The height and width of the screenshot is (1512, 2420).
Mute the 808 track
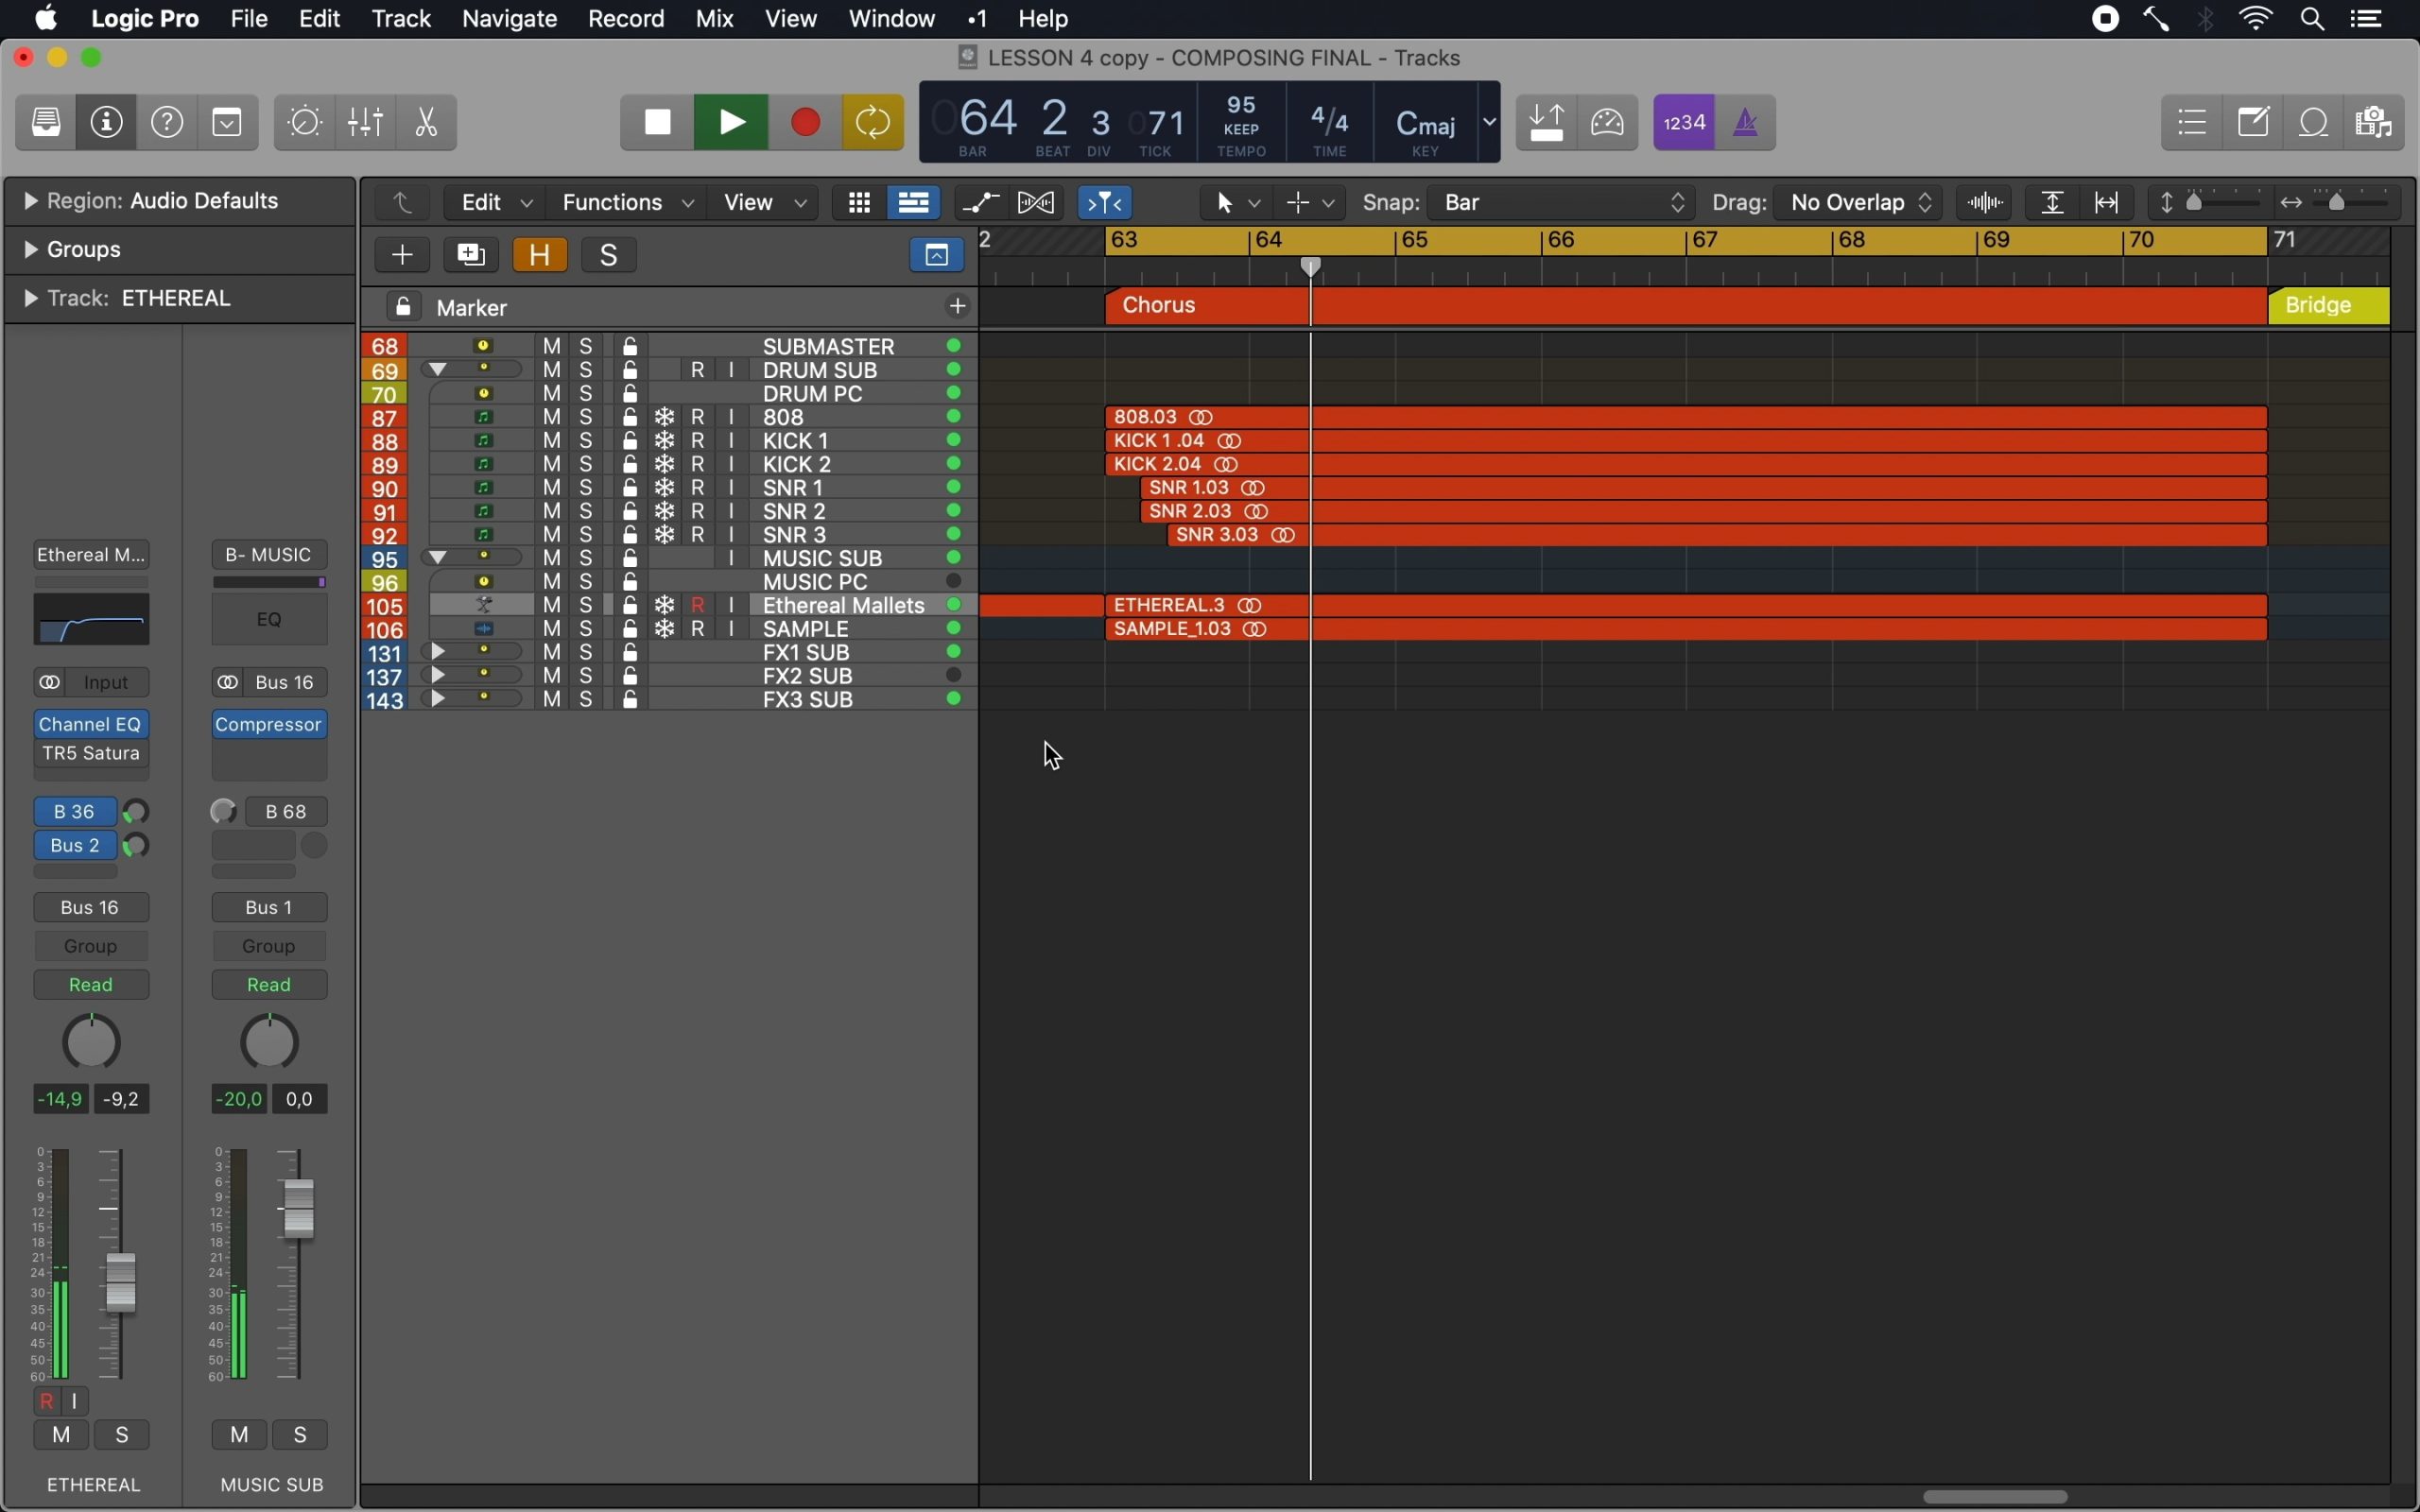coord(552,417)
